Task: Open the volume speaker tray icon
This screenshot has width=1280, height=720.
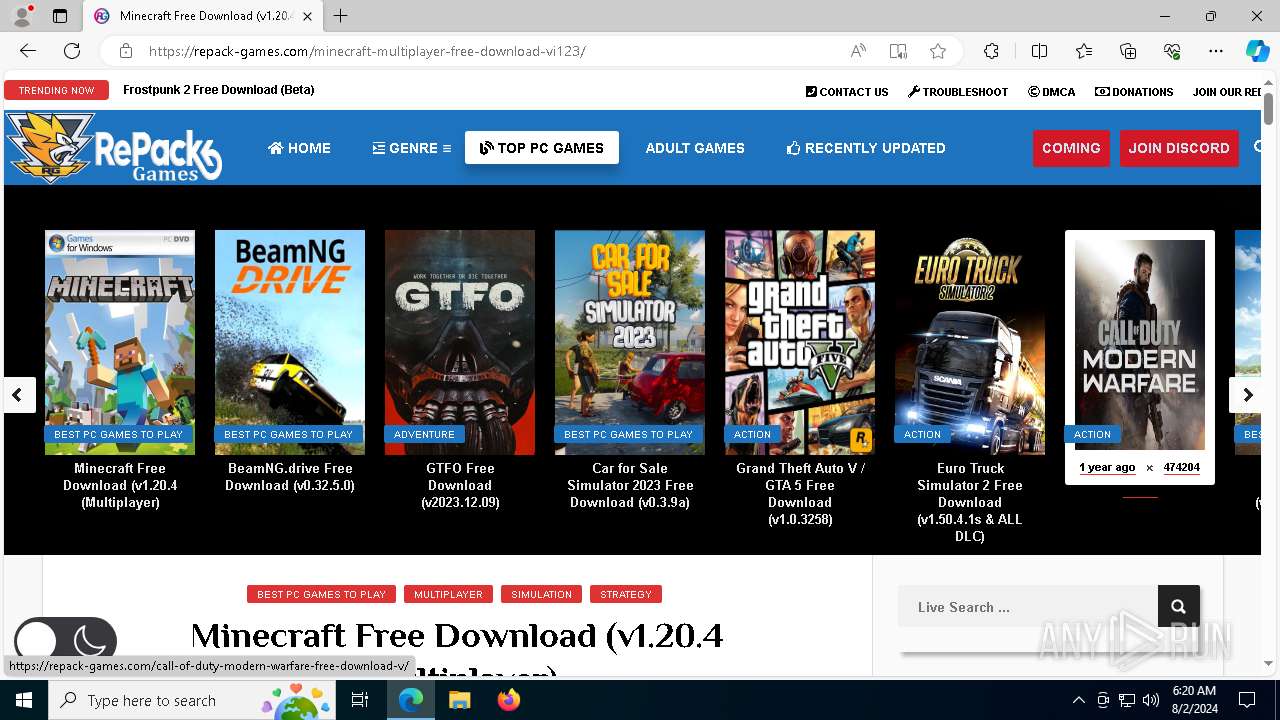Action: [1151, 700]
